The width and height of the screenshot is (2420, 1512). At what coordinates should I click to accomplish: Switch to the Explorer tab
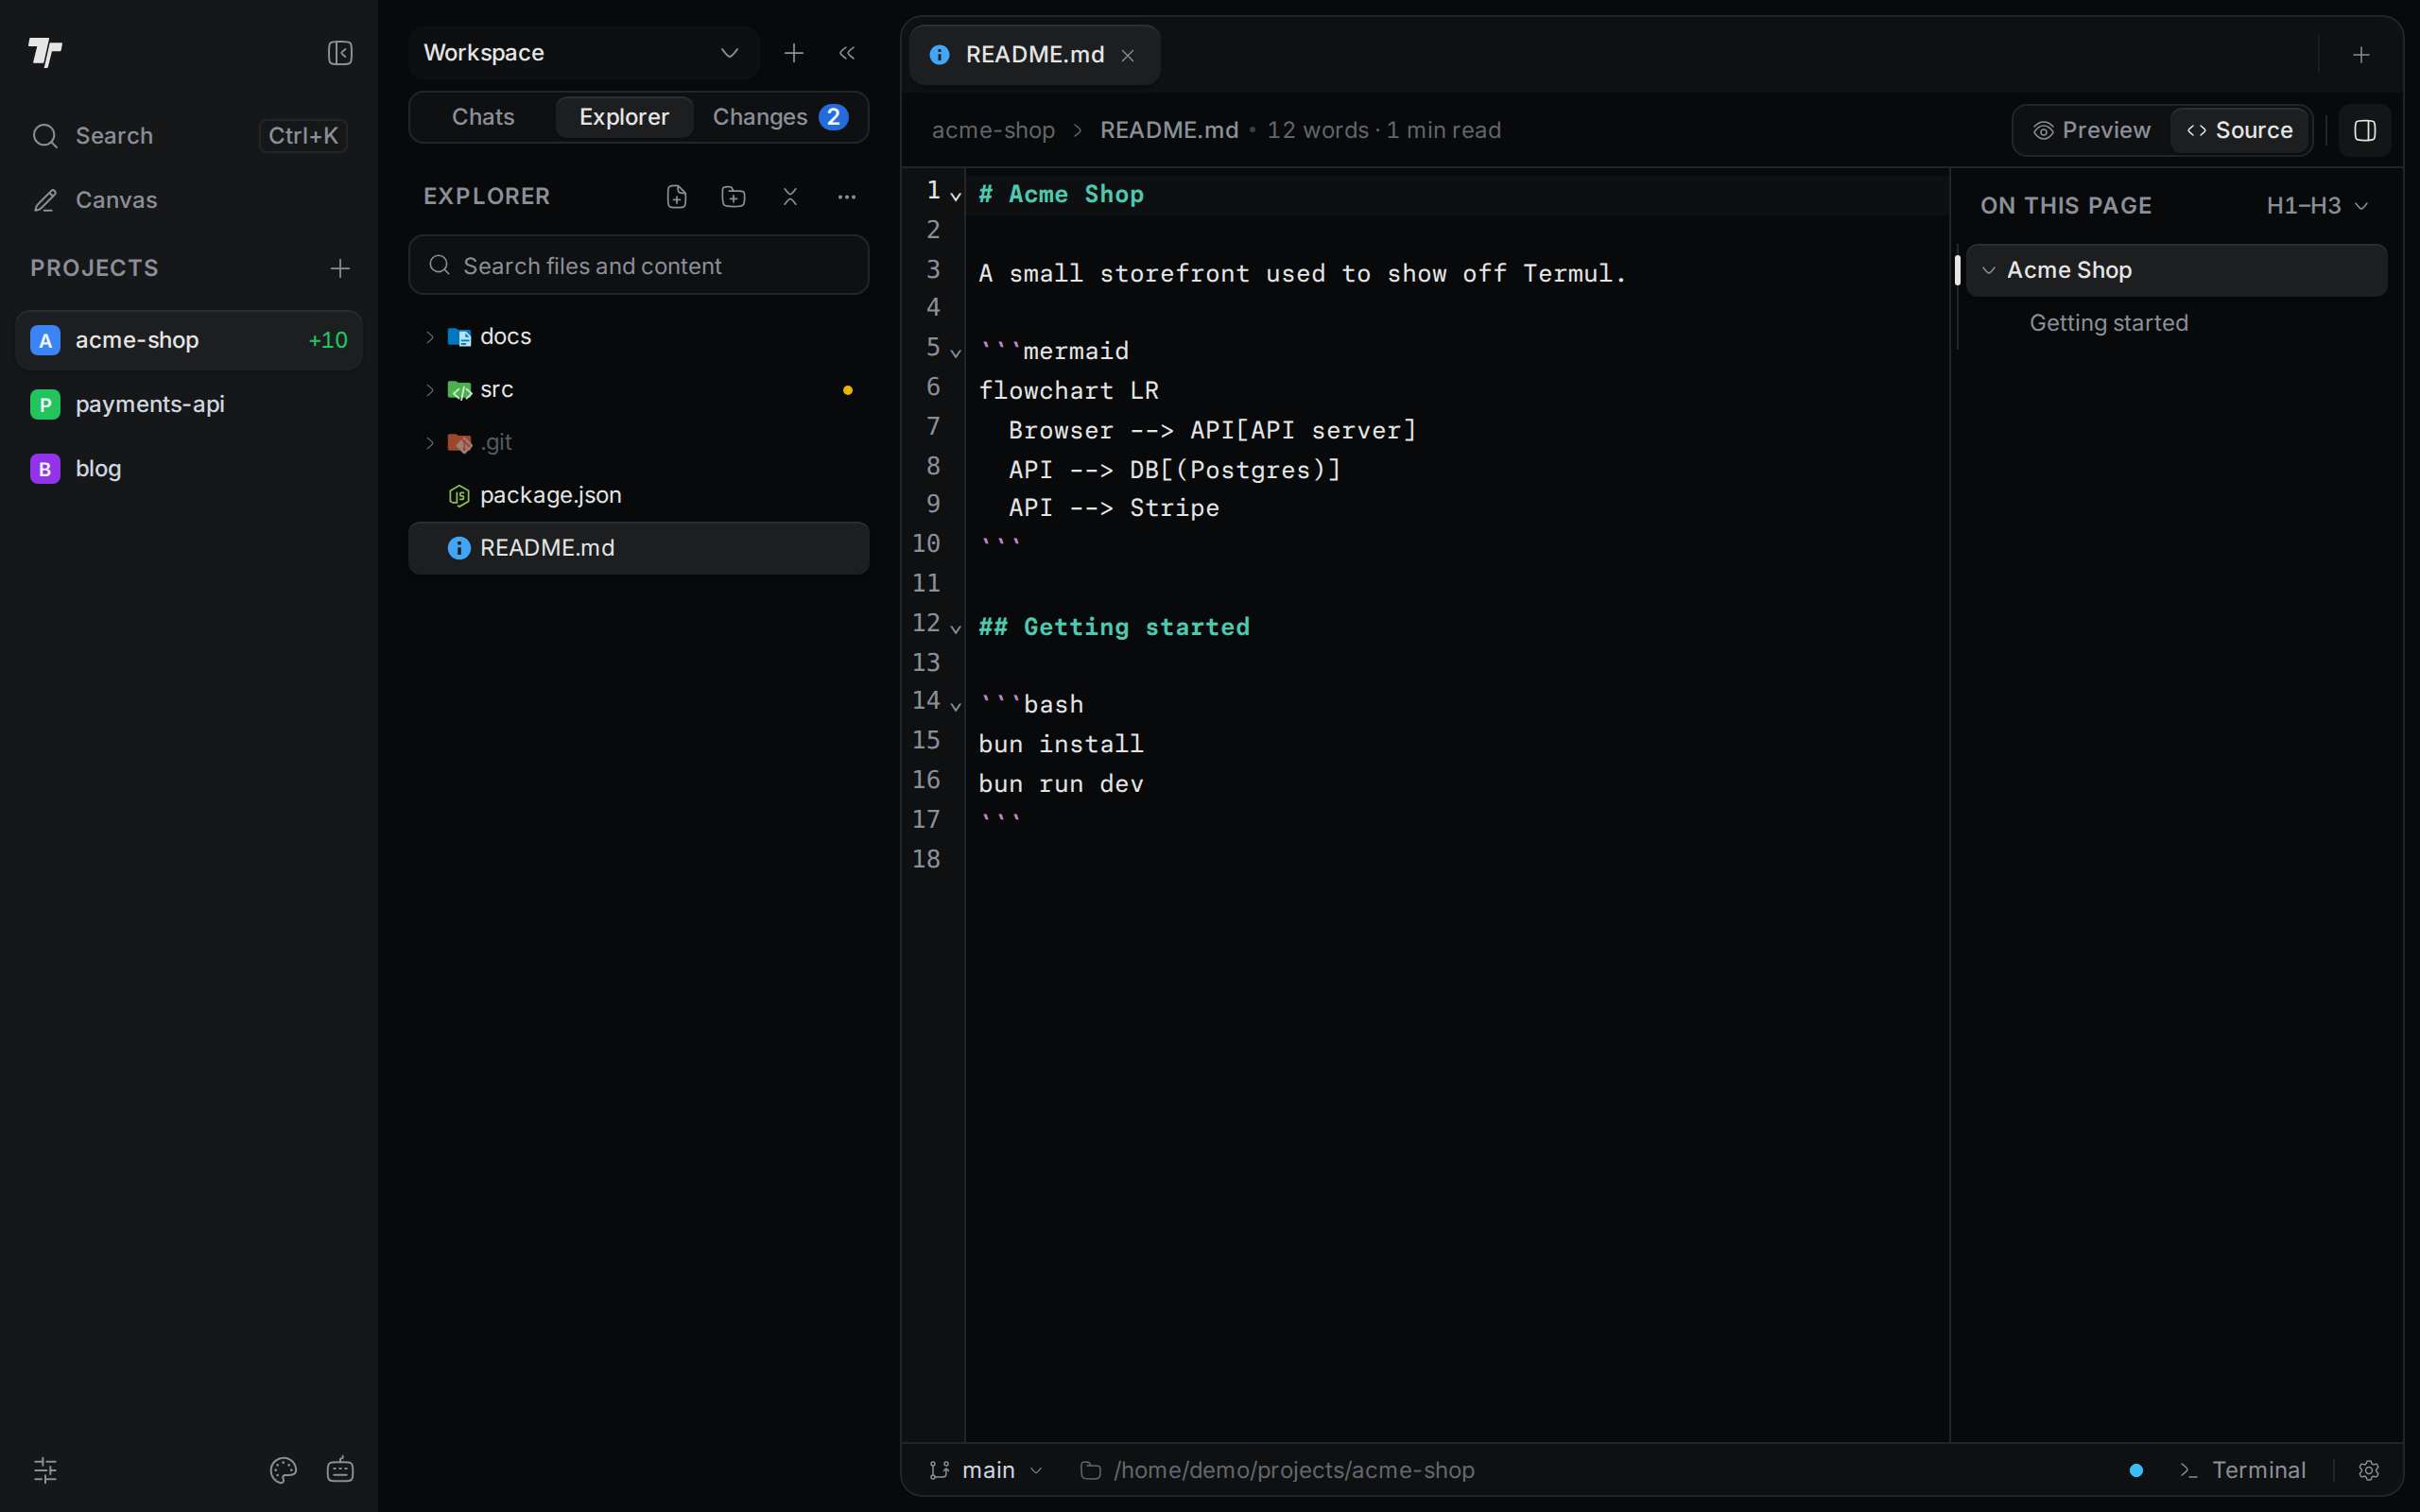[624, 117]
